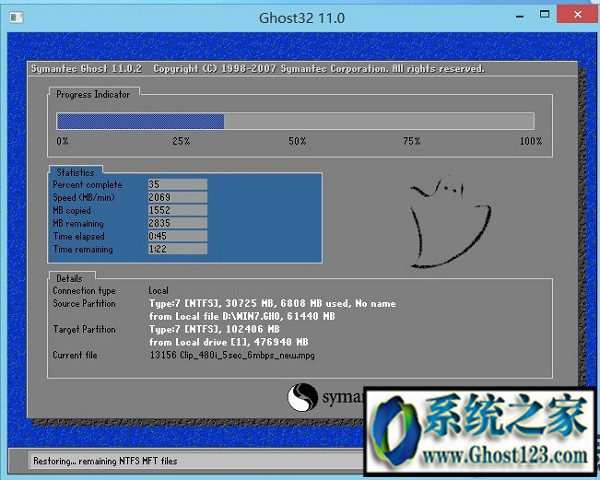Viewport: 600px width, 480px height.
Task: Click the Time elapsed label
Action: coord(79,237)
